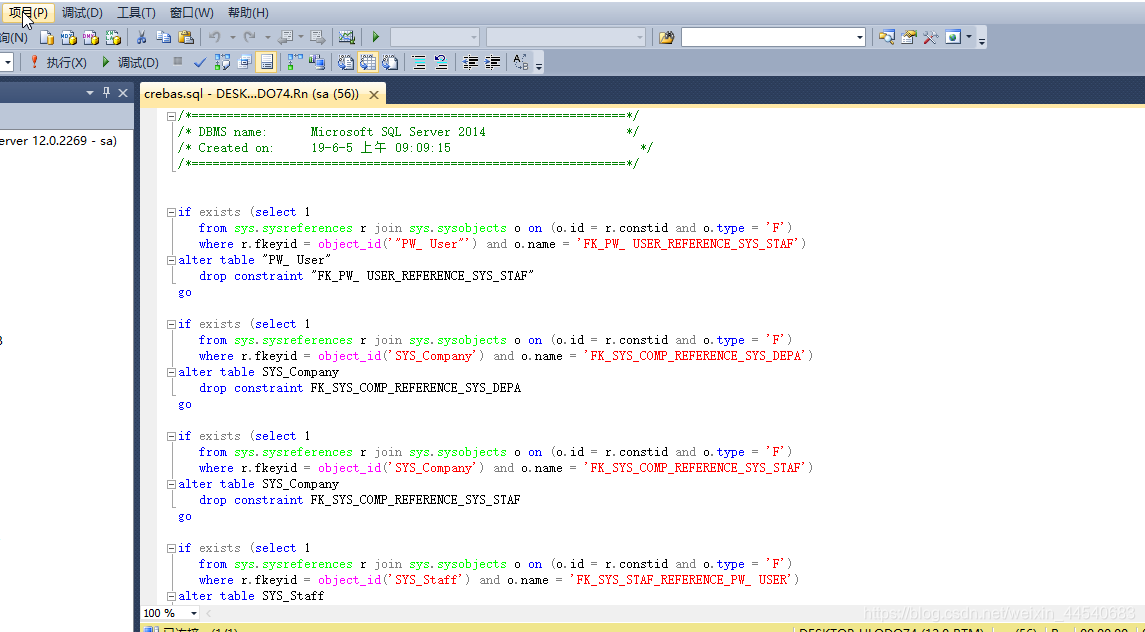
Task: Pin the Object Explorer panel
Action: pos(107,93)
